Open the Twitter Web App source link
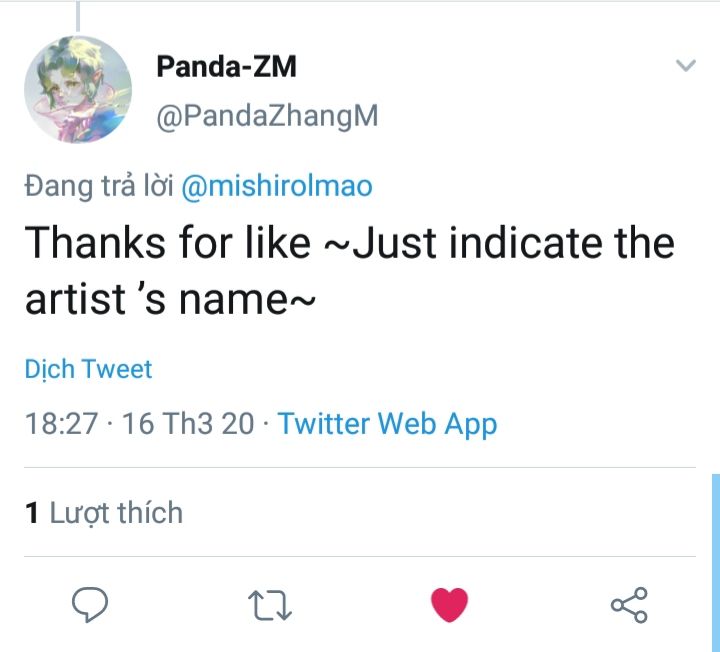The width and height of the screenshot is (720, 652). [x=387, y=423]
